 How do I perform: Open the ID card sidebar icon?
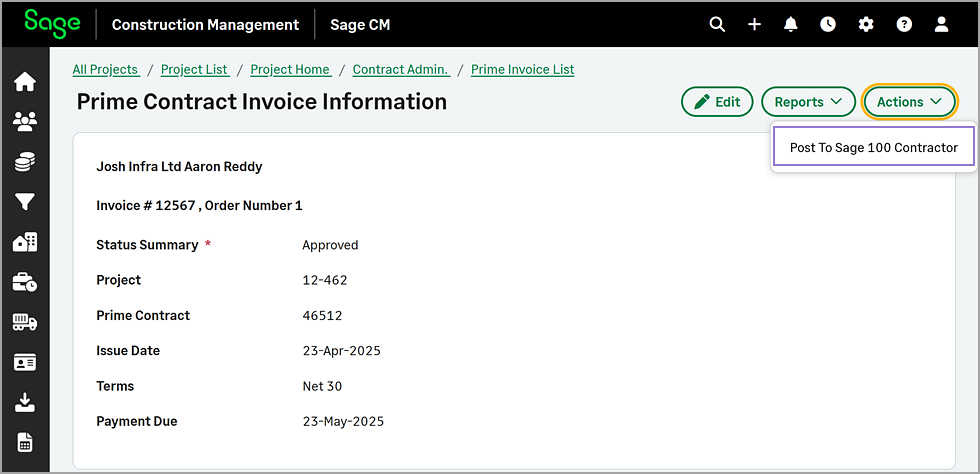coord(25,362)
